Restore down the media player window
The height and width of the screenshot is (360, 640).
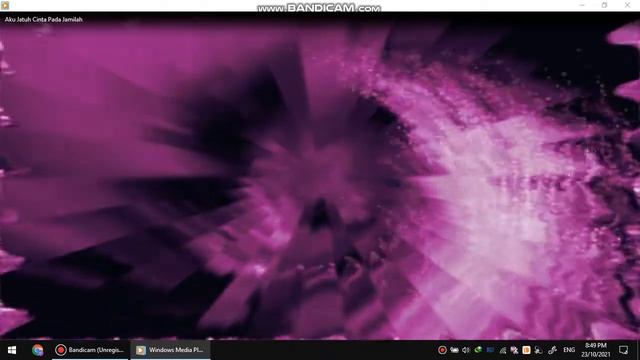604,5
